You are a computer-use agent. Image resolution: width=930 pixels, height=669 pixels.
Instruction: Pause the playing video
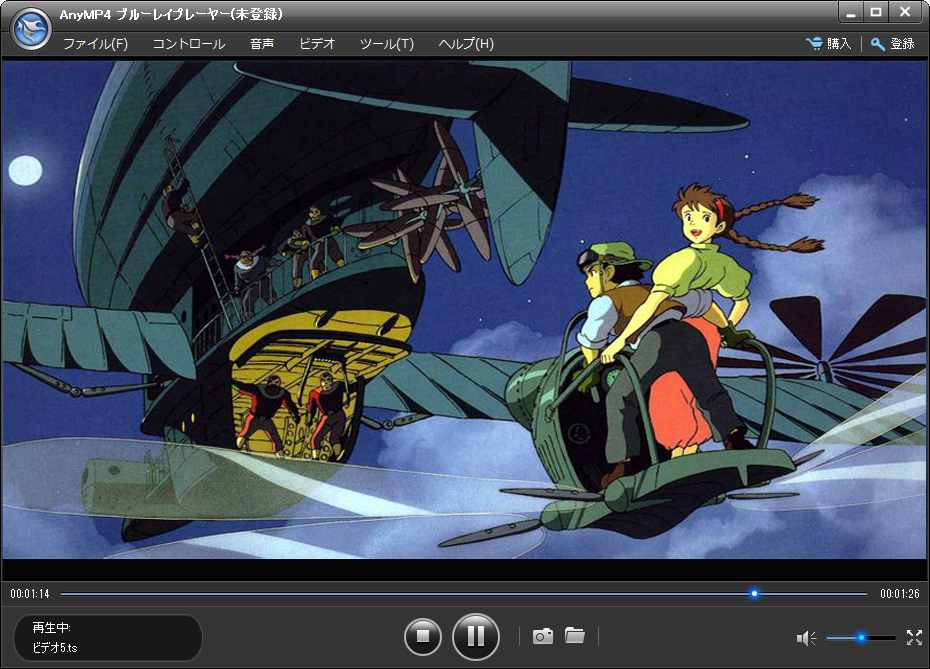(476, 636)
